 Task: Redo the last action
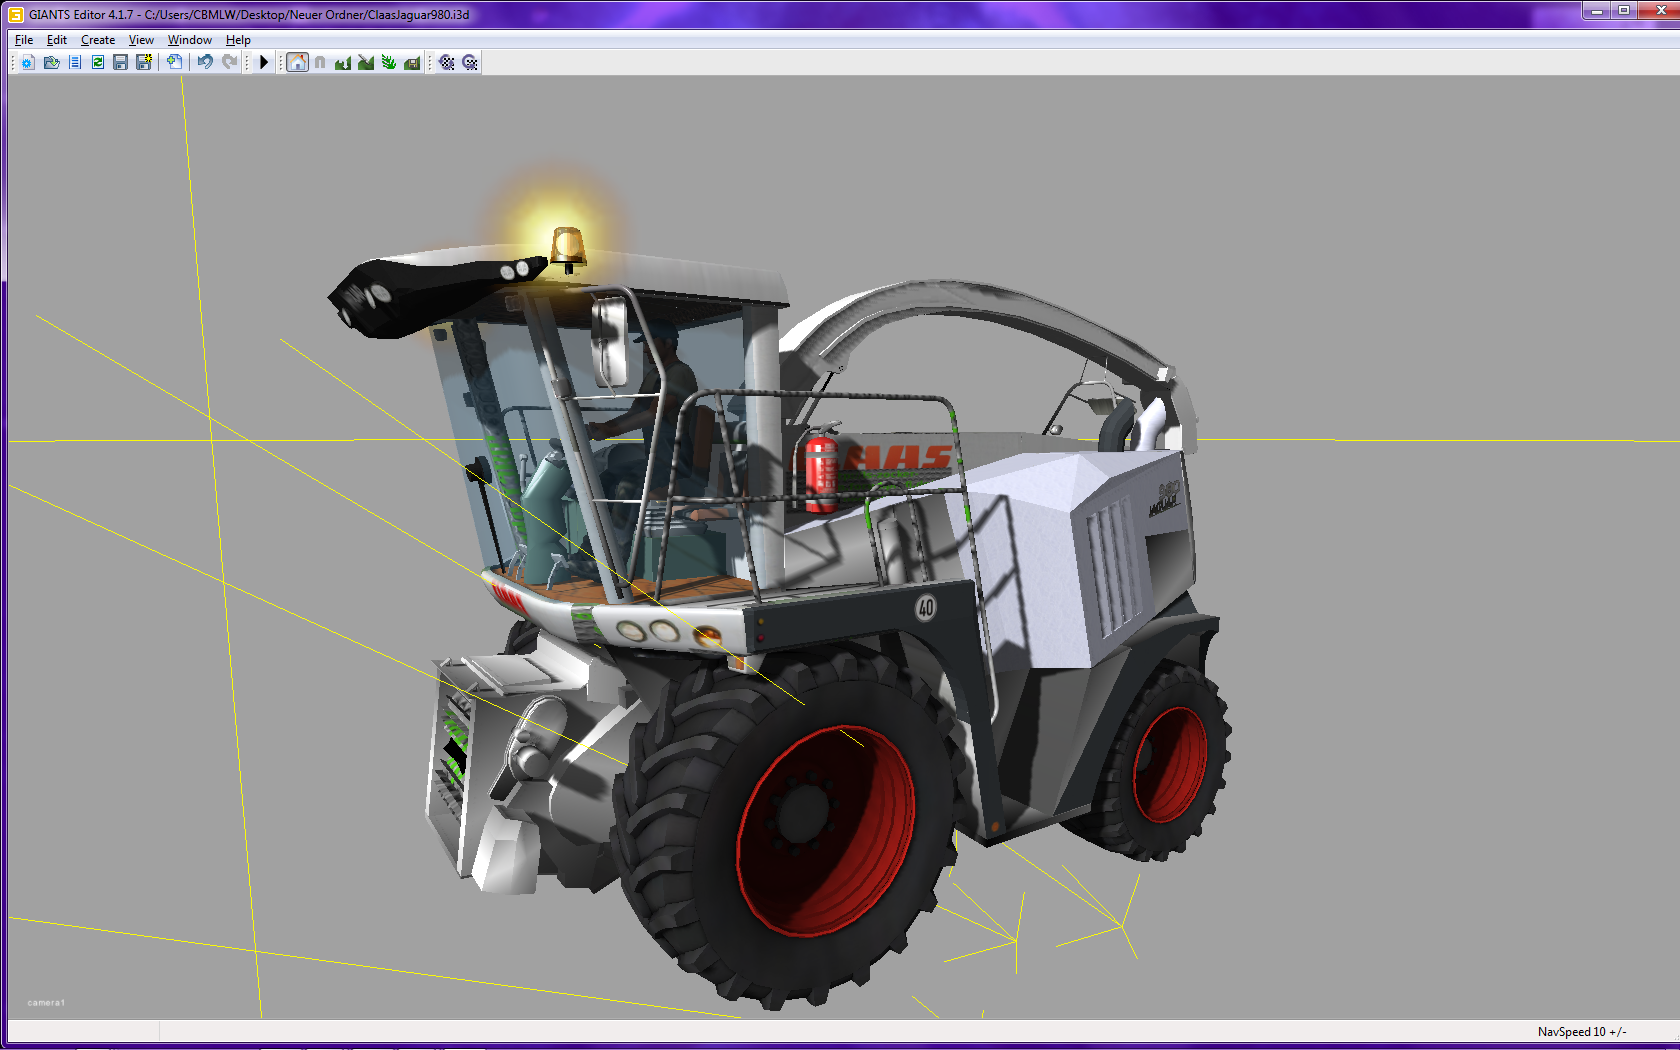229,62
